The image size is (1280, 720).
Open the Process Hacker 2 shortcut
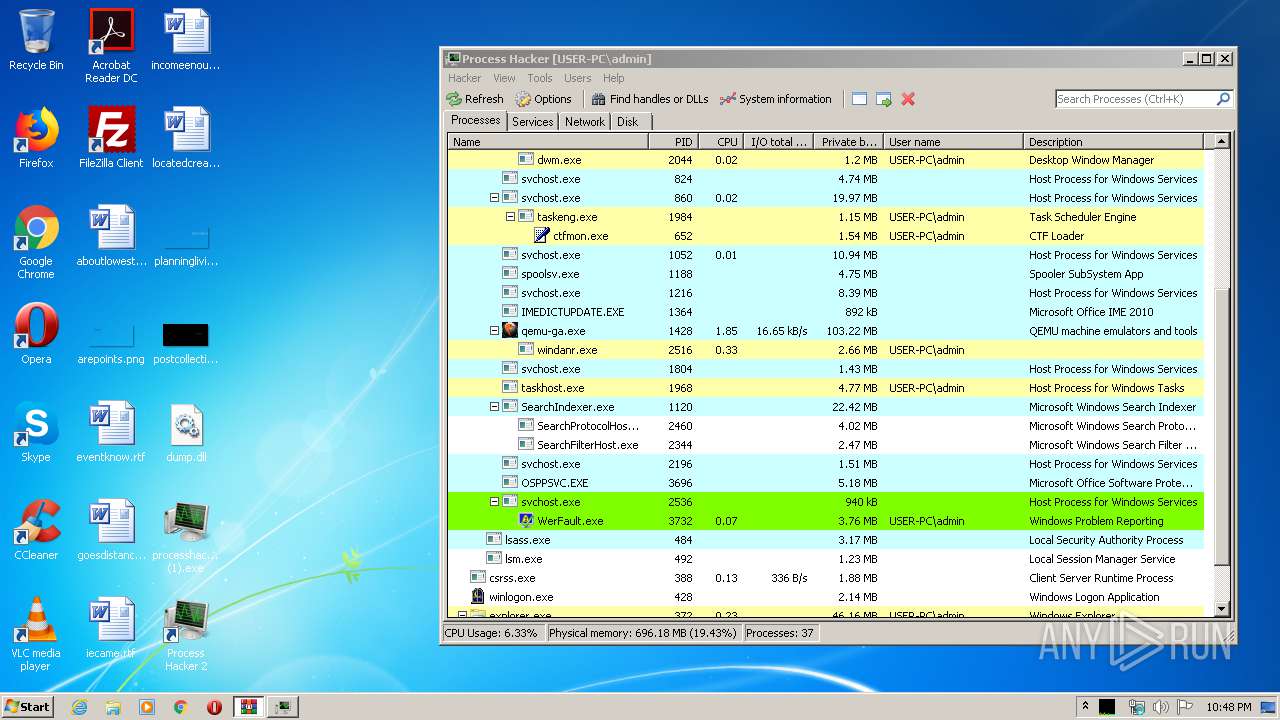coord(186,634)
